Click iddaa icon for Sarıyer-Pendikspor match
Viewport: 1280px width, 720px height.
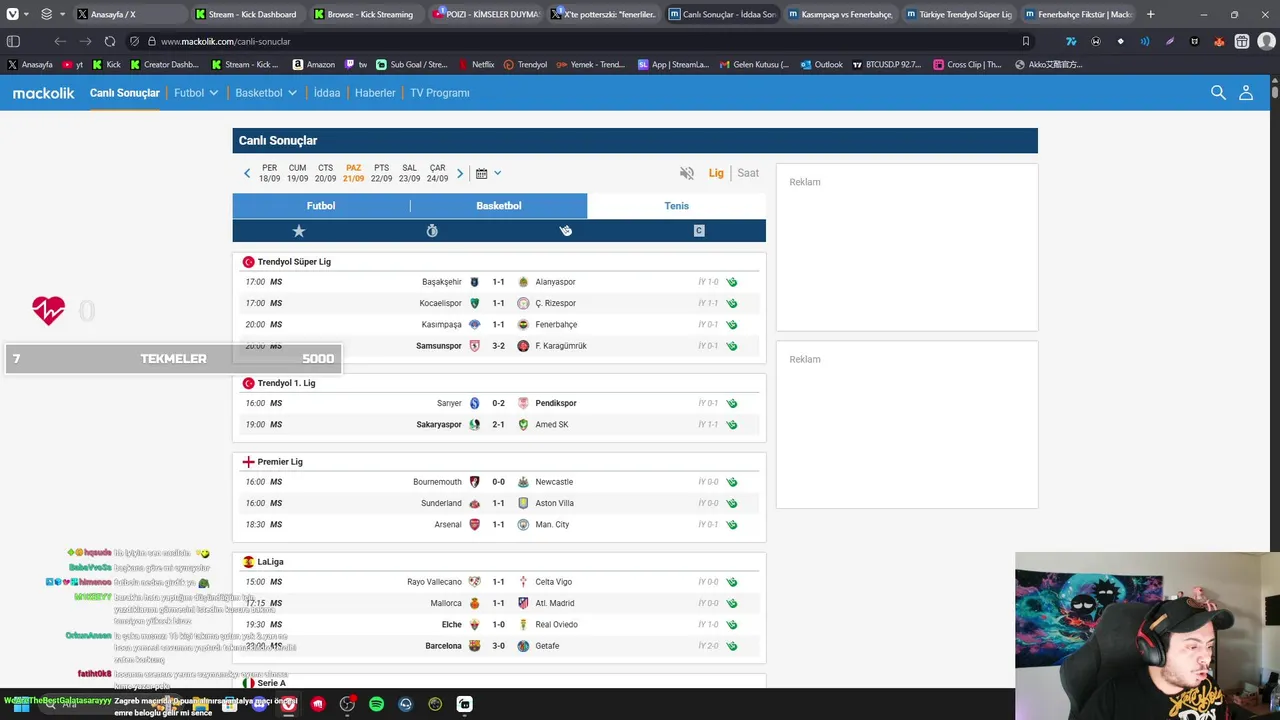732,403
